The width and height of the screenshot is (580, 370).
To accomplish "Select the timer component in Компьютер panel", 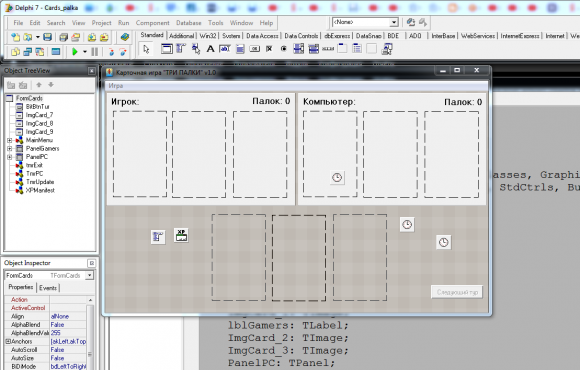I will [x=337, y=178].
